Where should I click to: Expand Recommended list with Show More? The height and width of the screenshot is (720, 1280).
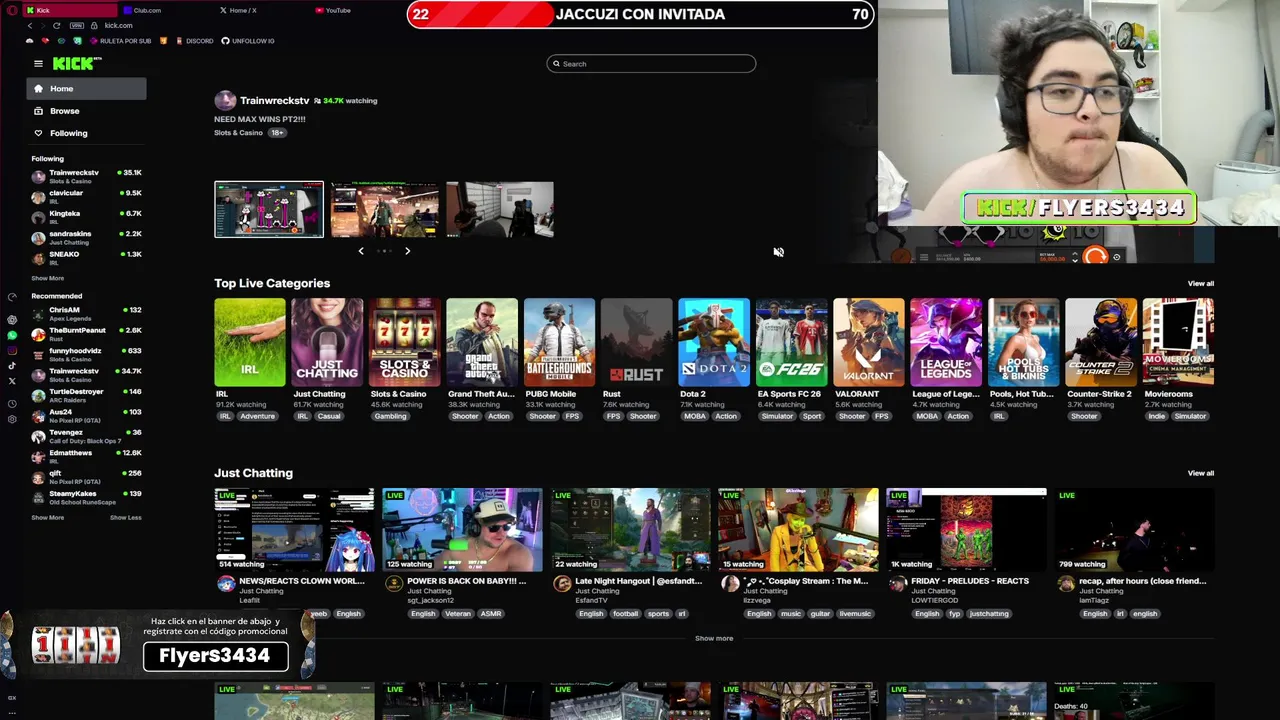click(x=47, y=517)
